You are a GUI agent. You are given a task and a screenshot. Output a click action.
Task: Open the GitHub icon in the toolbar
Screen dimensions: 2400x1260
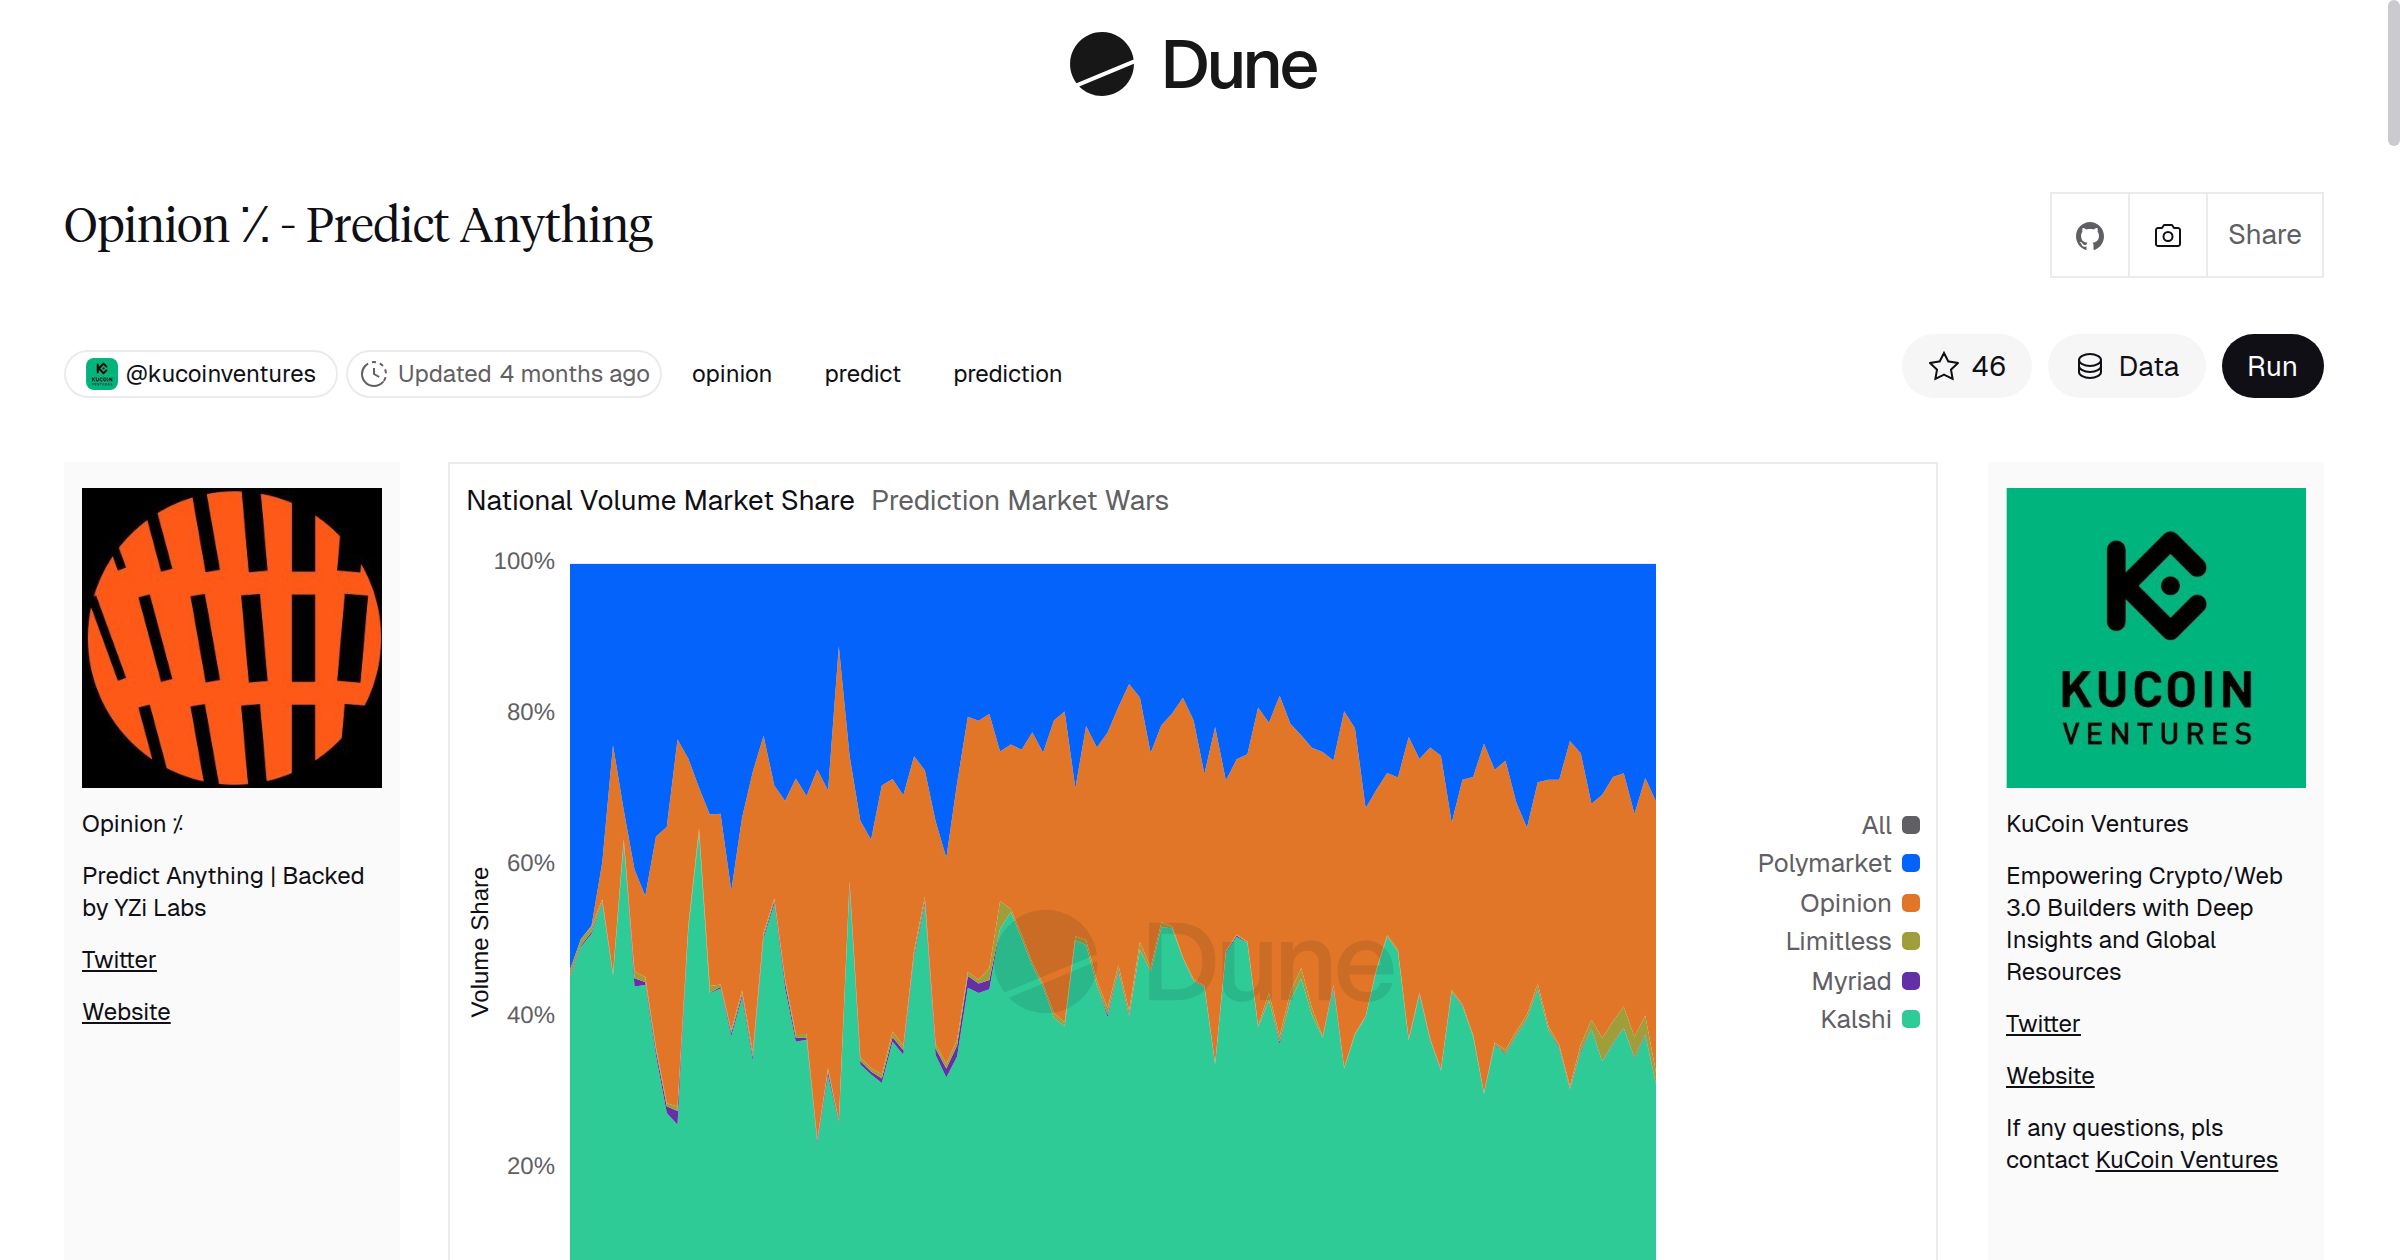pos(2089,235)
